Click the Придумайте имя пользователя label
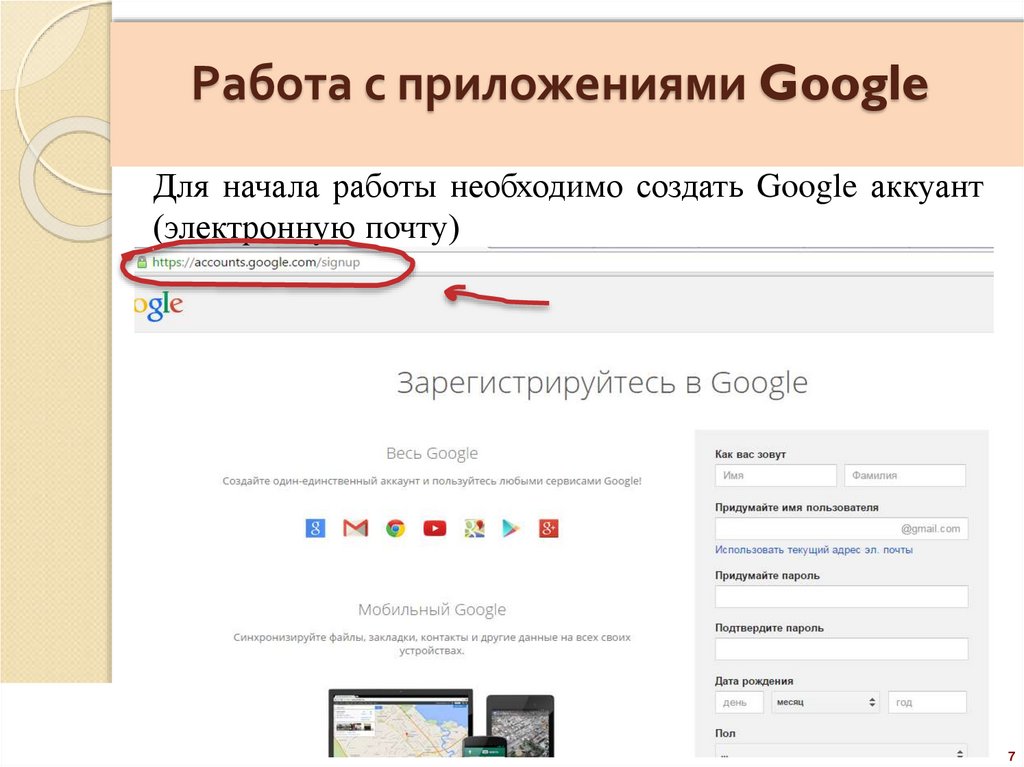Screen dimensions: 1024x767 pyautogui.click(x=797, y=508)
